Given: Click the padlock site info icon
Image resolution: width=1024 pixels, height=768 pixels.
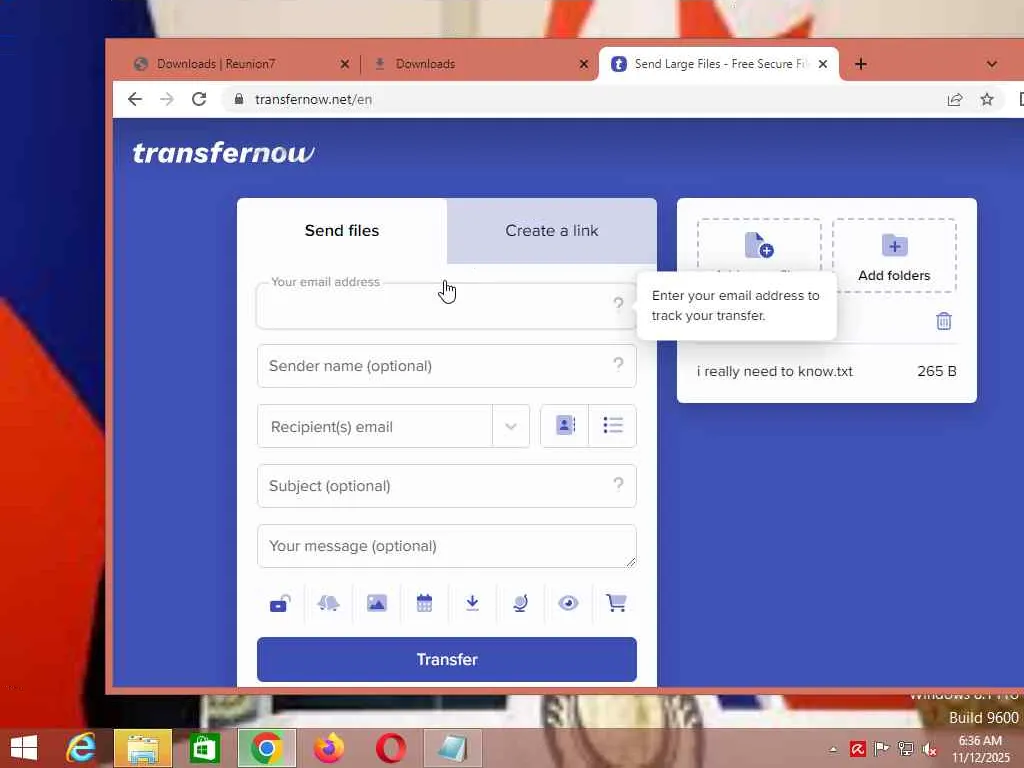Looking at the screenshot, I should coord(239,99).
